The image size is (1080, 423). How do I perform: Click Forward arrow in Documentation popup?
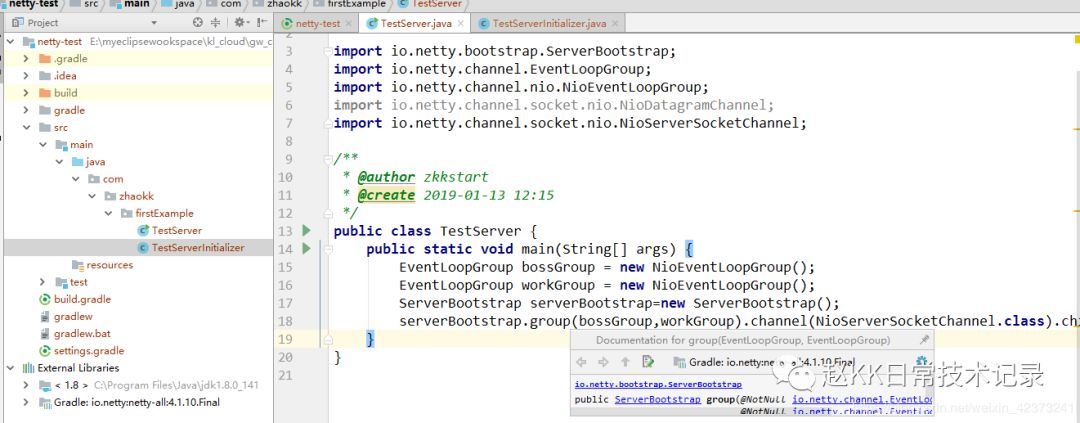coord(603,362)
